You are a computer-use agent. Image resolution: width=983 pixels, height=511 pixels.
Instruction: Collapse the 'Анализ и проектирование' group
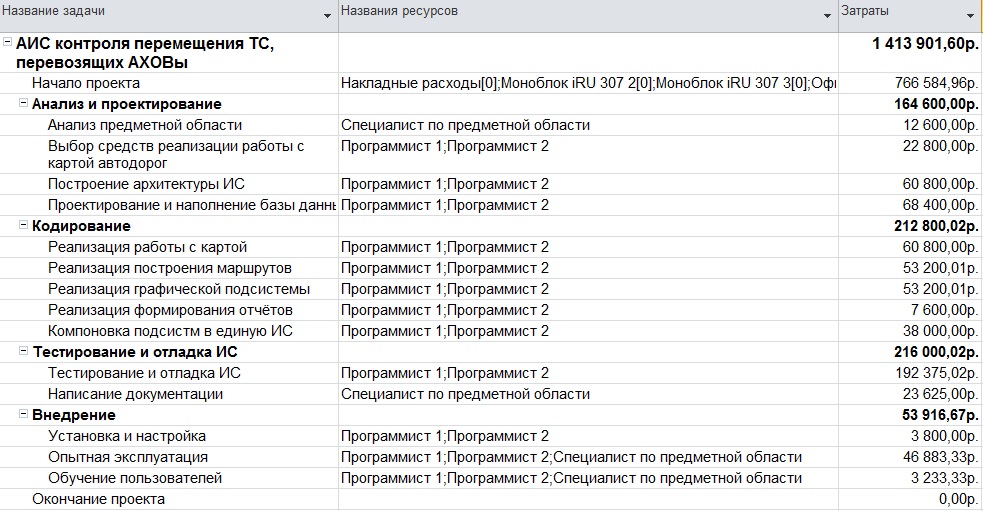pos(24,103)
